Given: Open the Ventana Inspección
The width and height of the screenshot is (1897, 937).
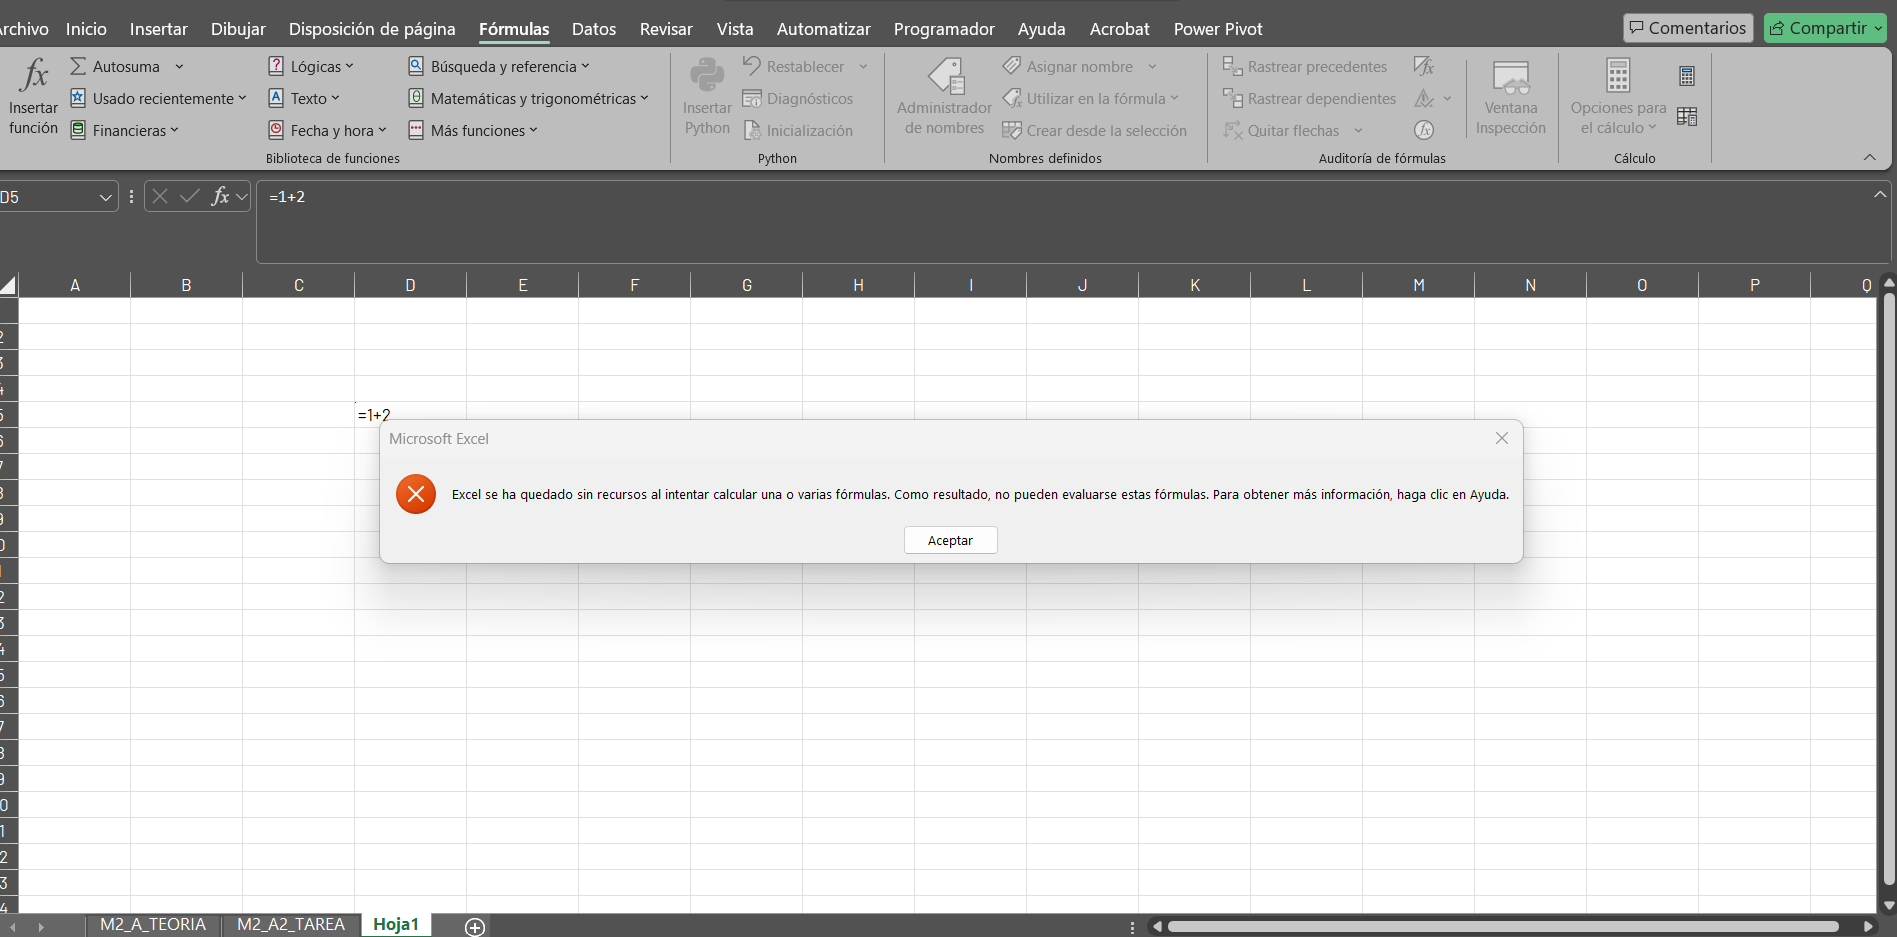Looking at the screenshot, I should click(x=1510, y=96).
